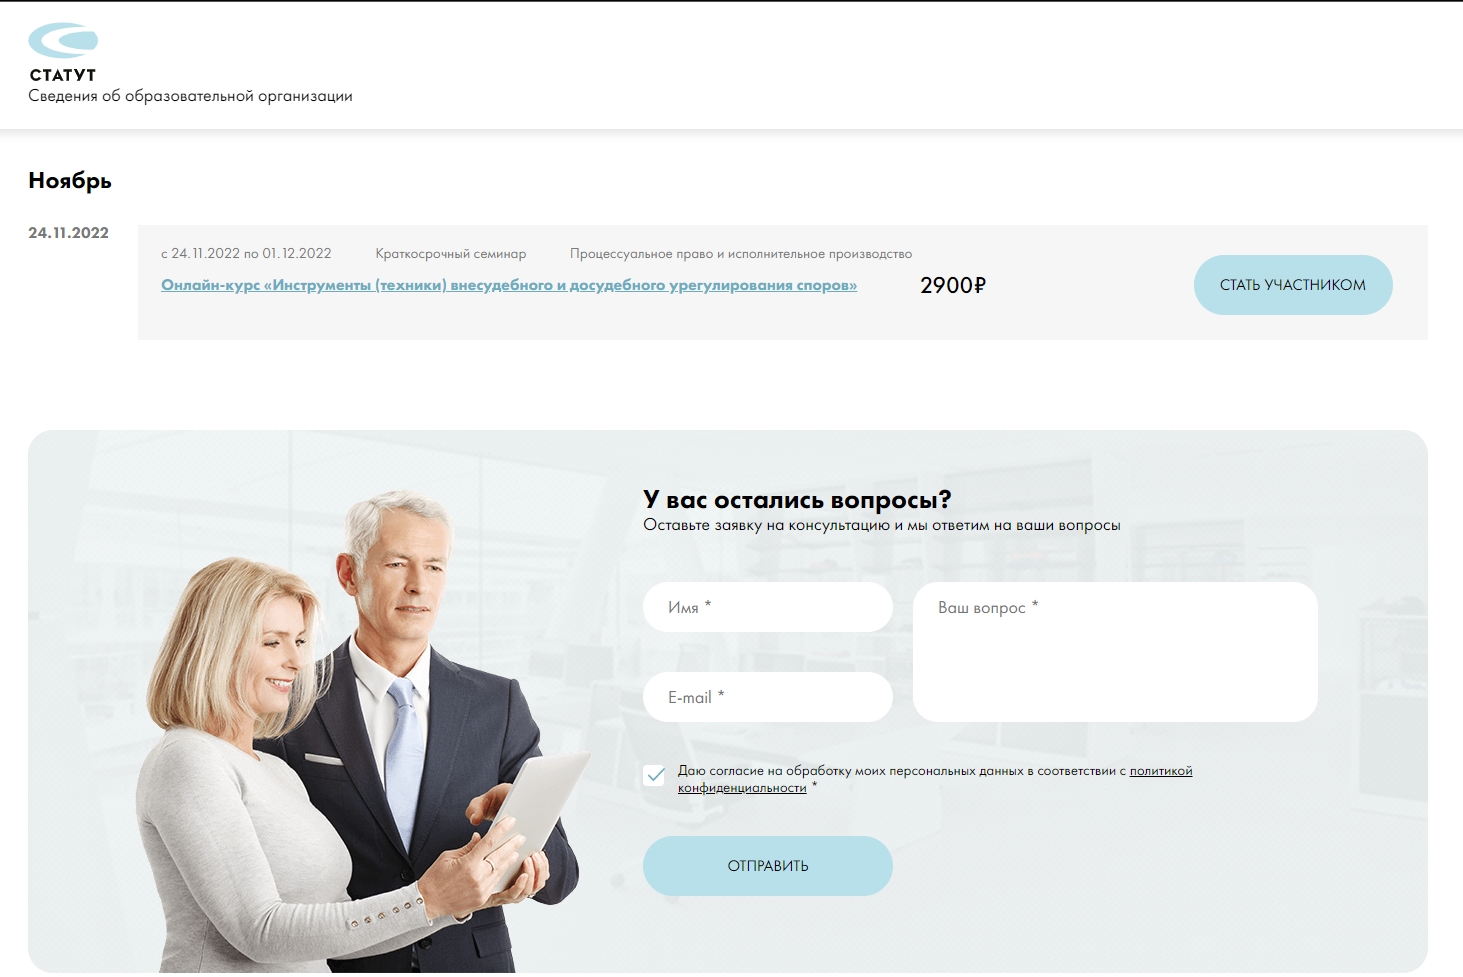Click the course date range с 24.11.2022 по 01.12.2022
1463x977 pixels.
pyautogui.click(x=246, y=254)
